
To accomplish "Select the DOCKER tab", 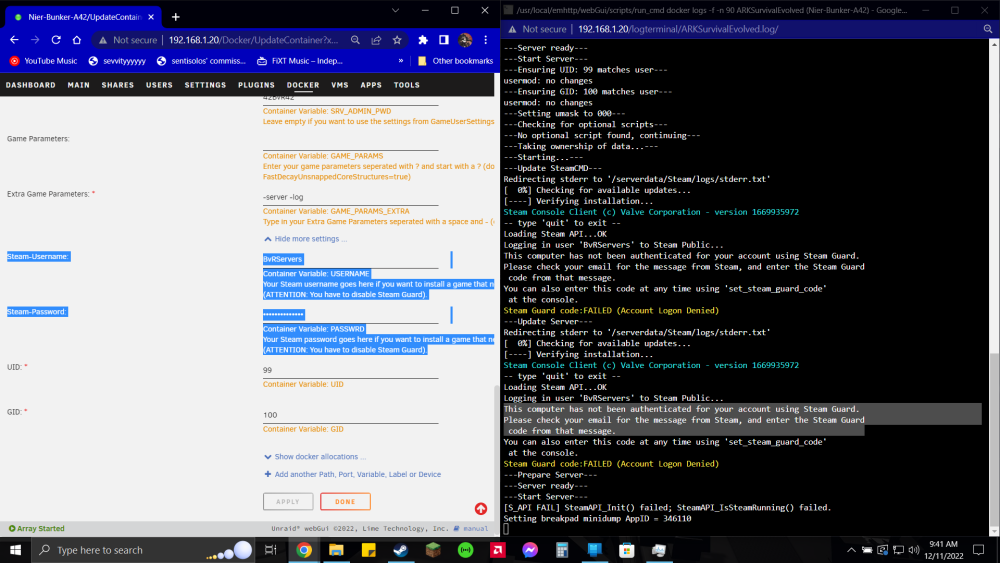I will 303,85.
